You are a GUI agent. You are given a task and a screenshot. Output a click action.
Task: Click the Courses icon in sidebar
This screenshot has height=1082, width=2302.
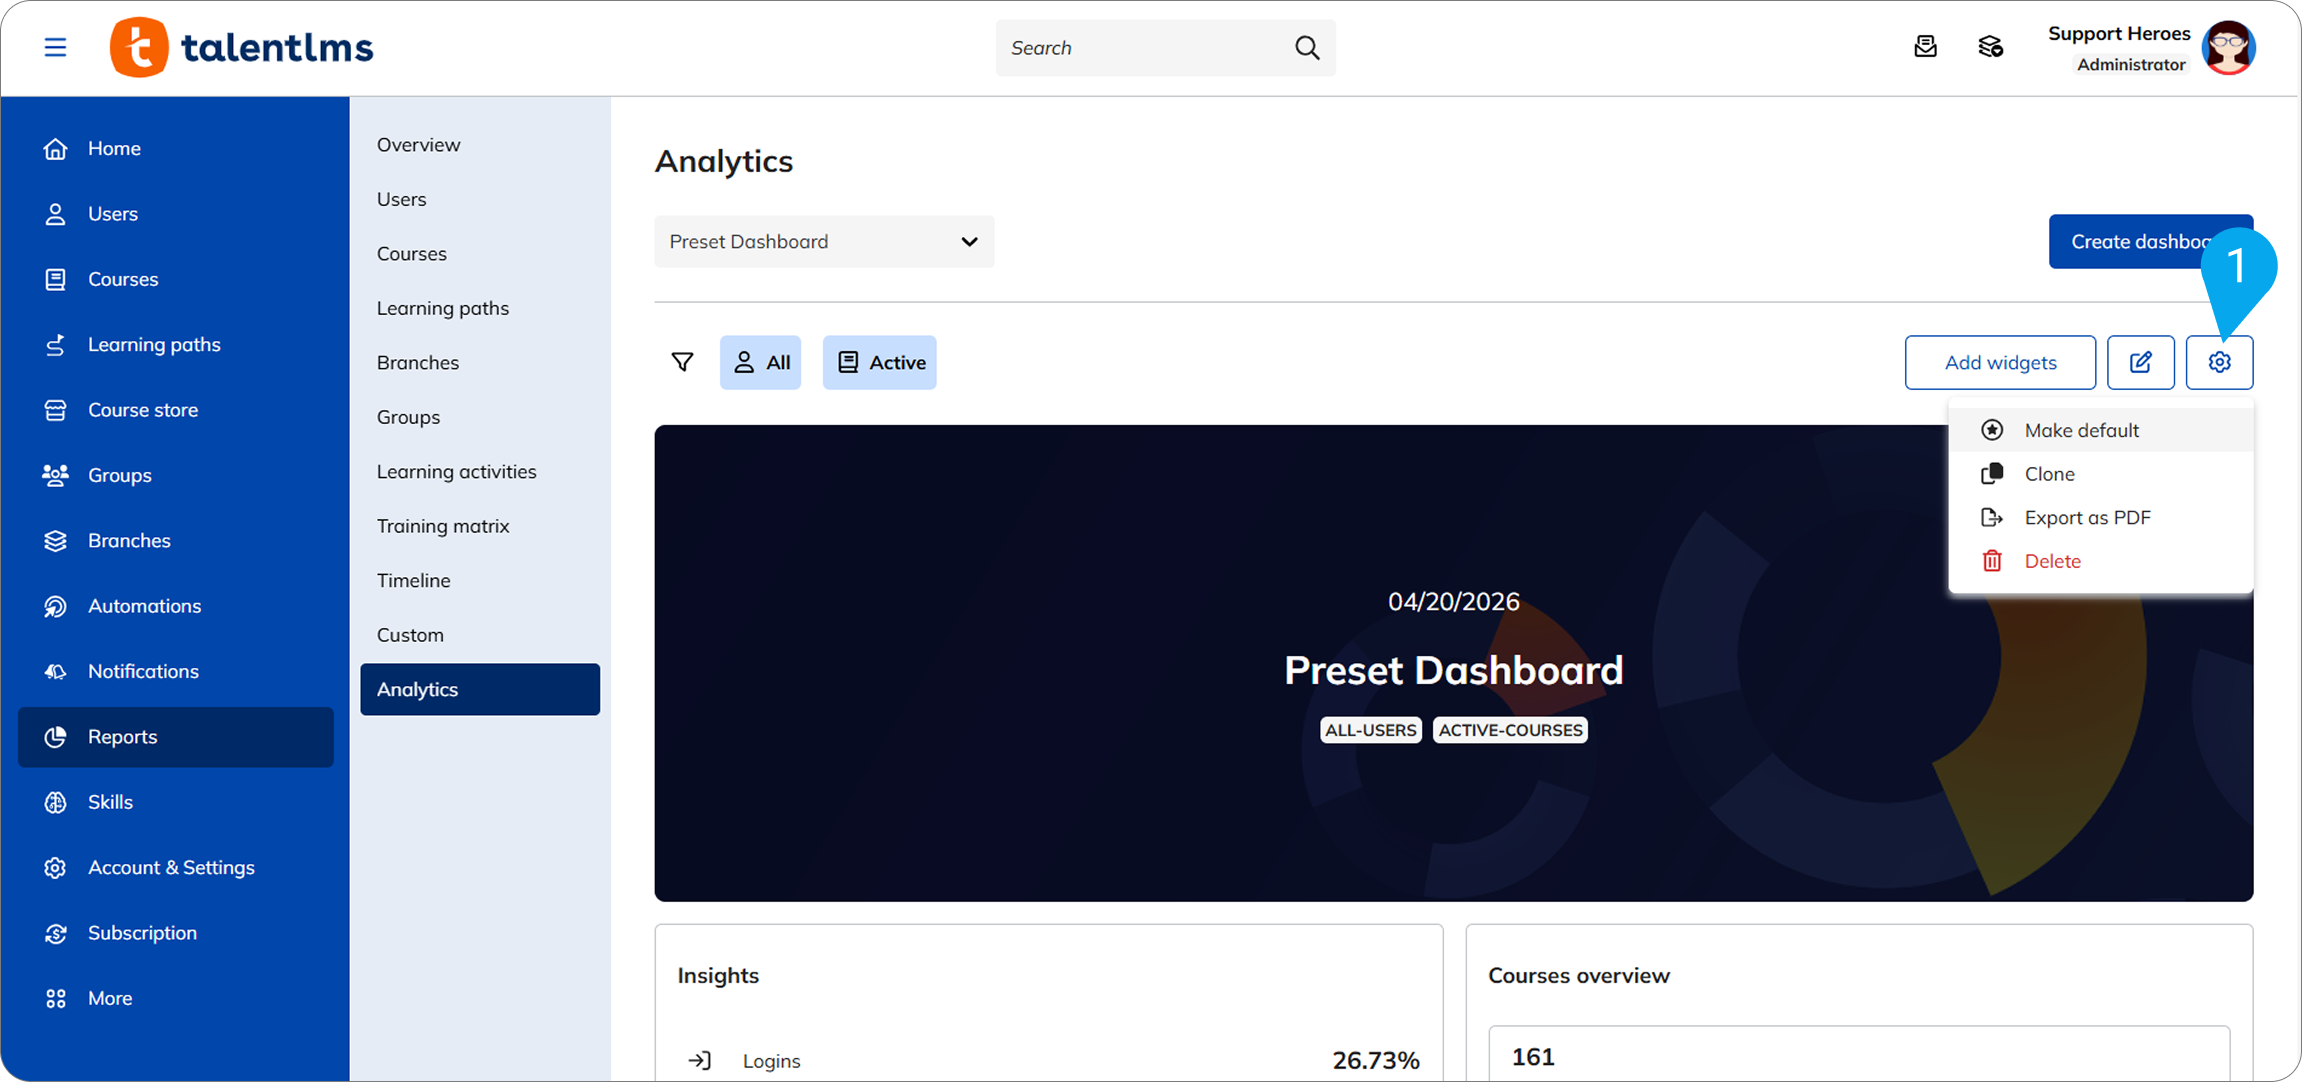(56, 279)
